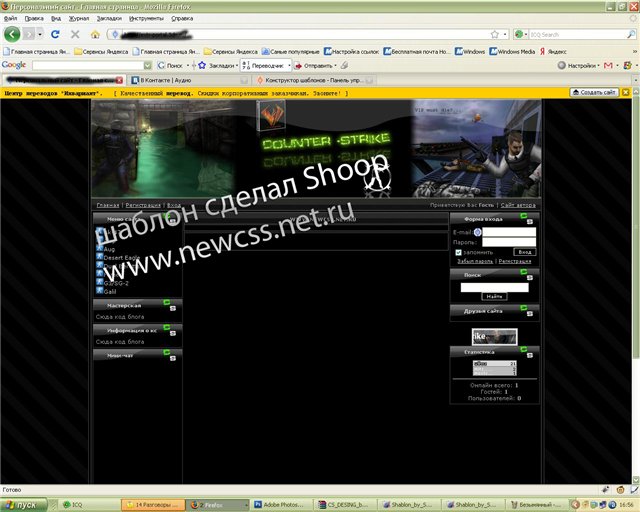This screenshot has width=640, height=512.
Task: Click the Пароль password field
Action: pos(509,242)
